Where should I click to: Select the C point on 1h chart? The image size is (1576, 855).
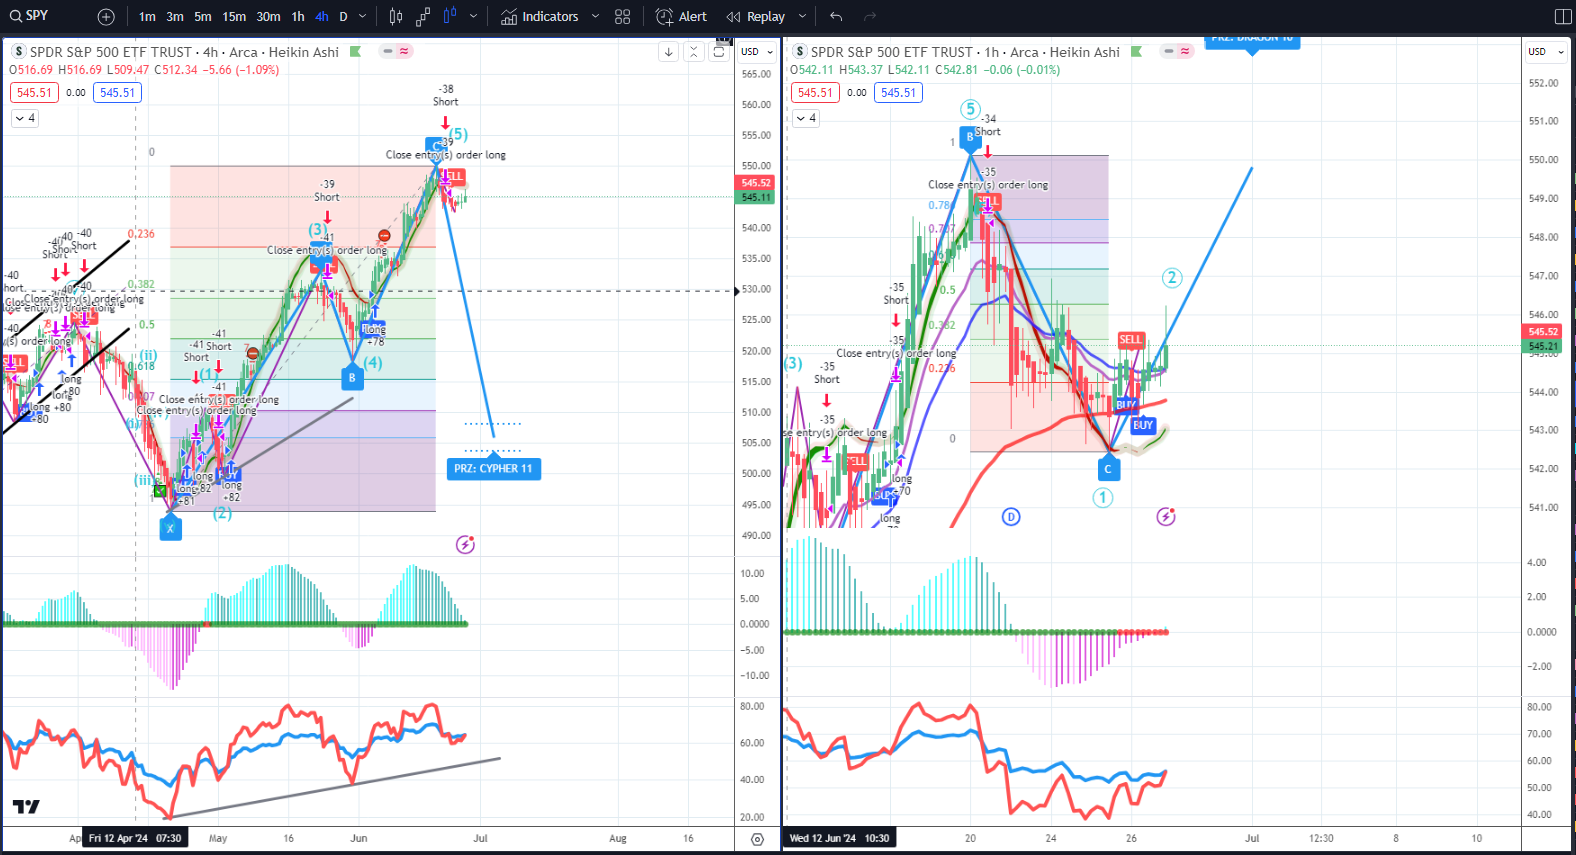pyautogui.click(x=1108, y=468)
